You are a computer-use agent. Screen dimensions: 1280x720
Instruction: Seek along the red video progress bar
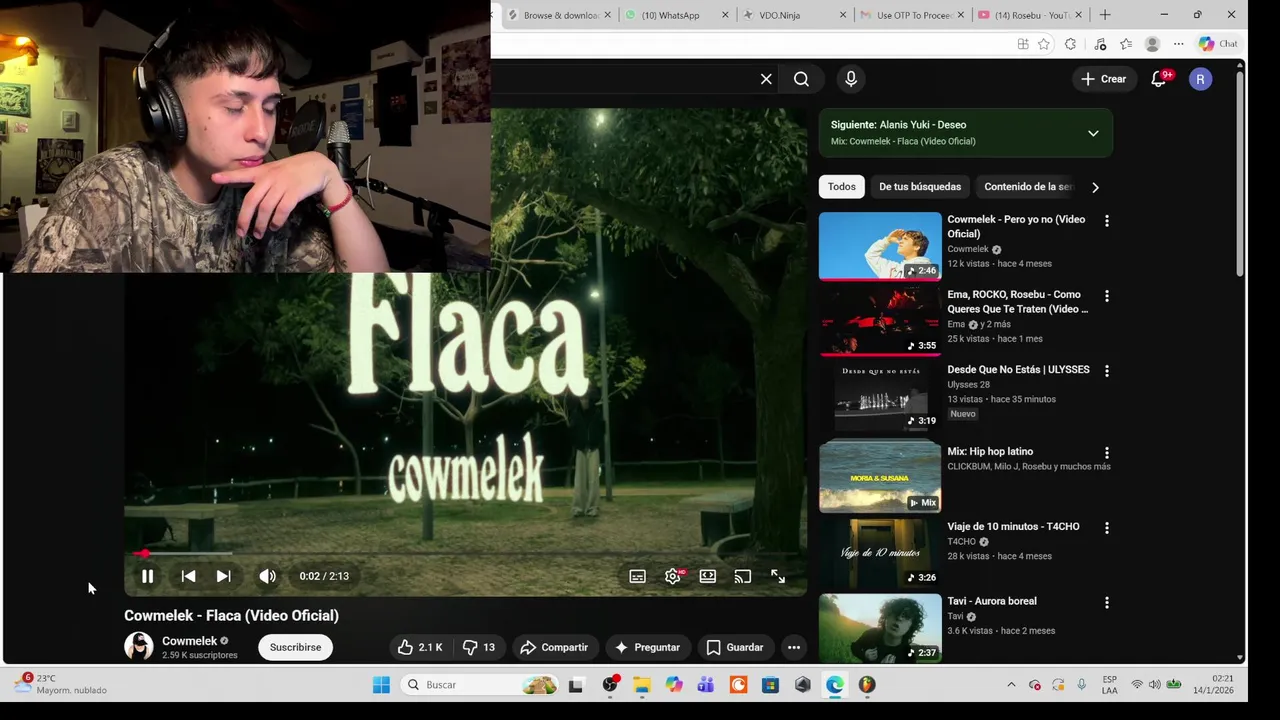(x=466, y=553)
